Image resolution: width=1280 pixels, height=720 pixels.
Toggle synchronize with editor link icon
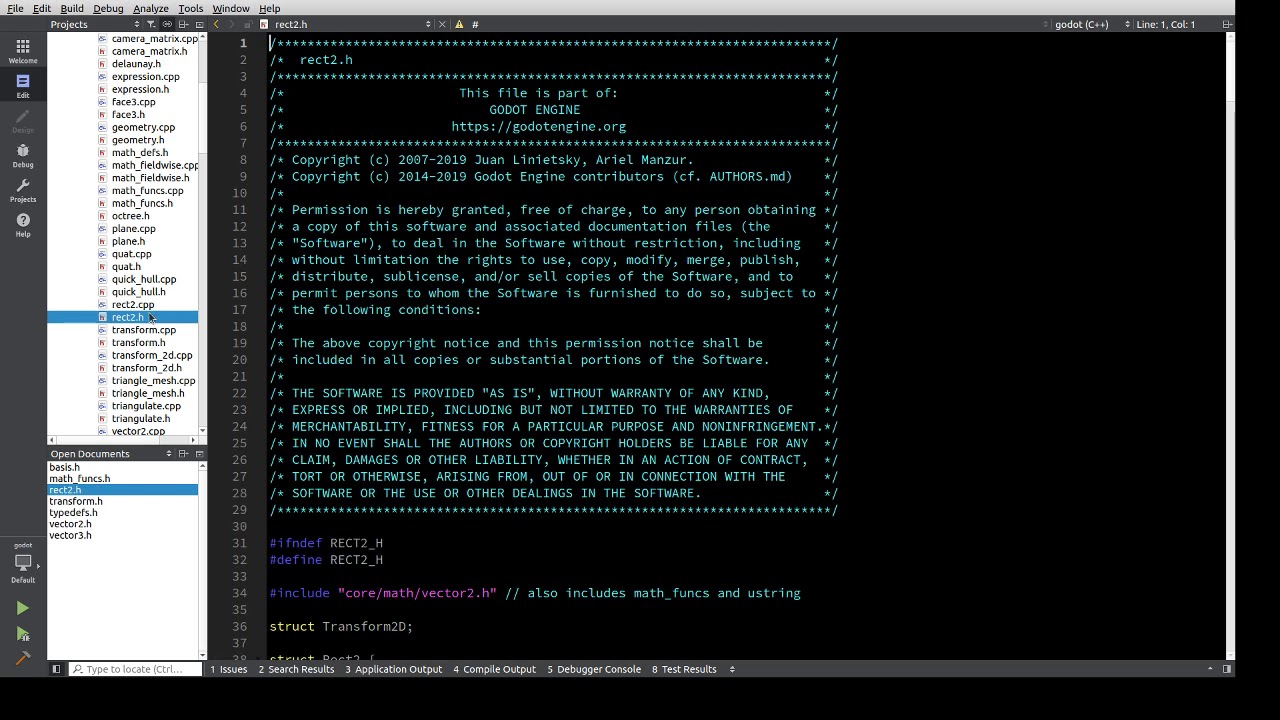(167, 24)
